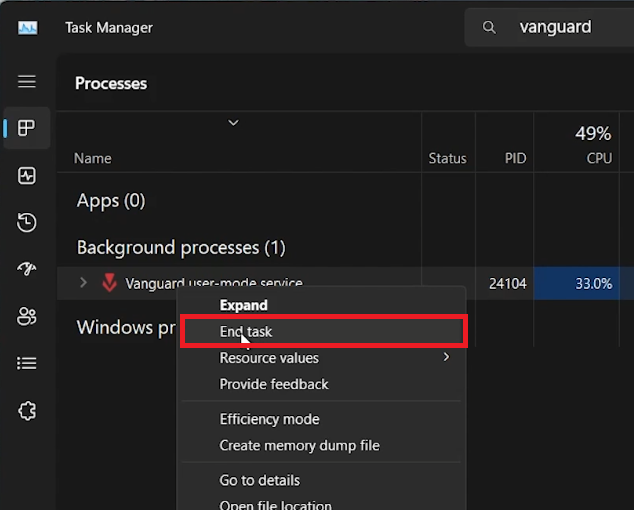Open the Users page icon
634x510 pixels.
(27, 316)
